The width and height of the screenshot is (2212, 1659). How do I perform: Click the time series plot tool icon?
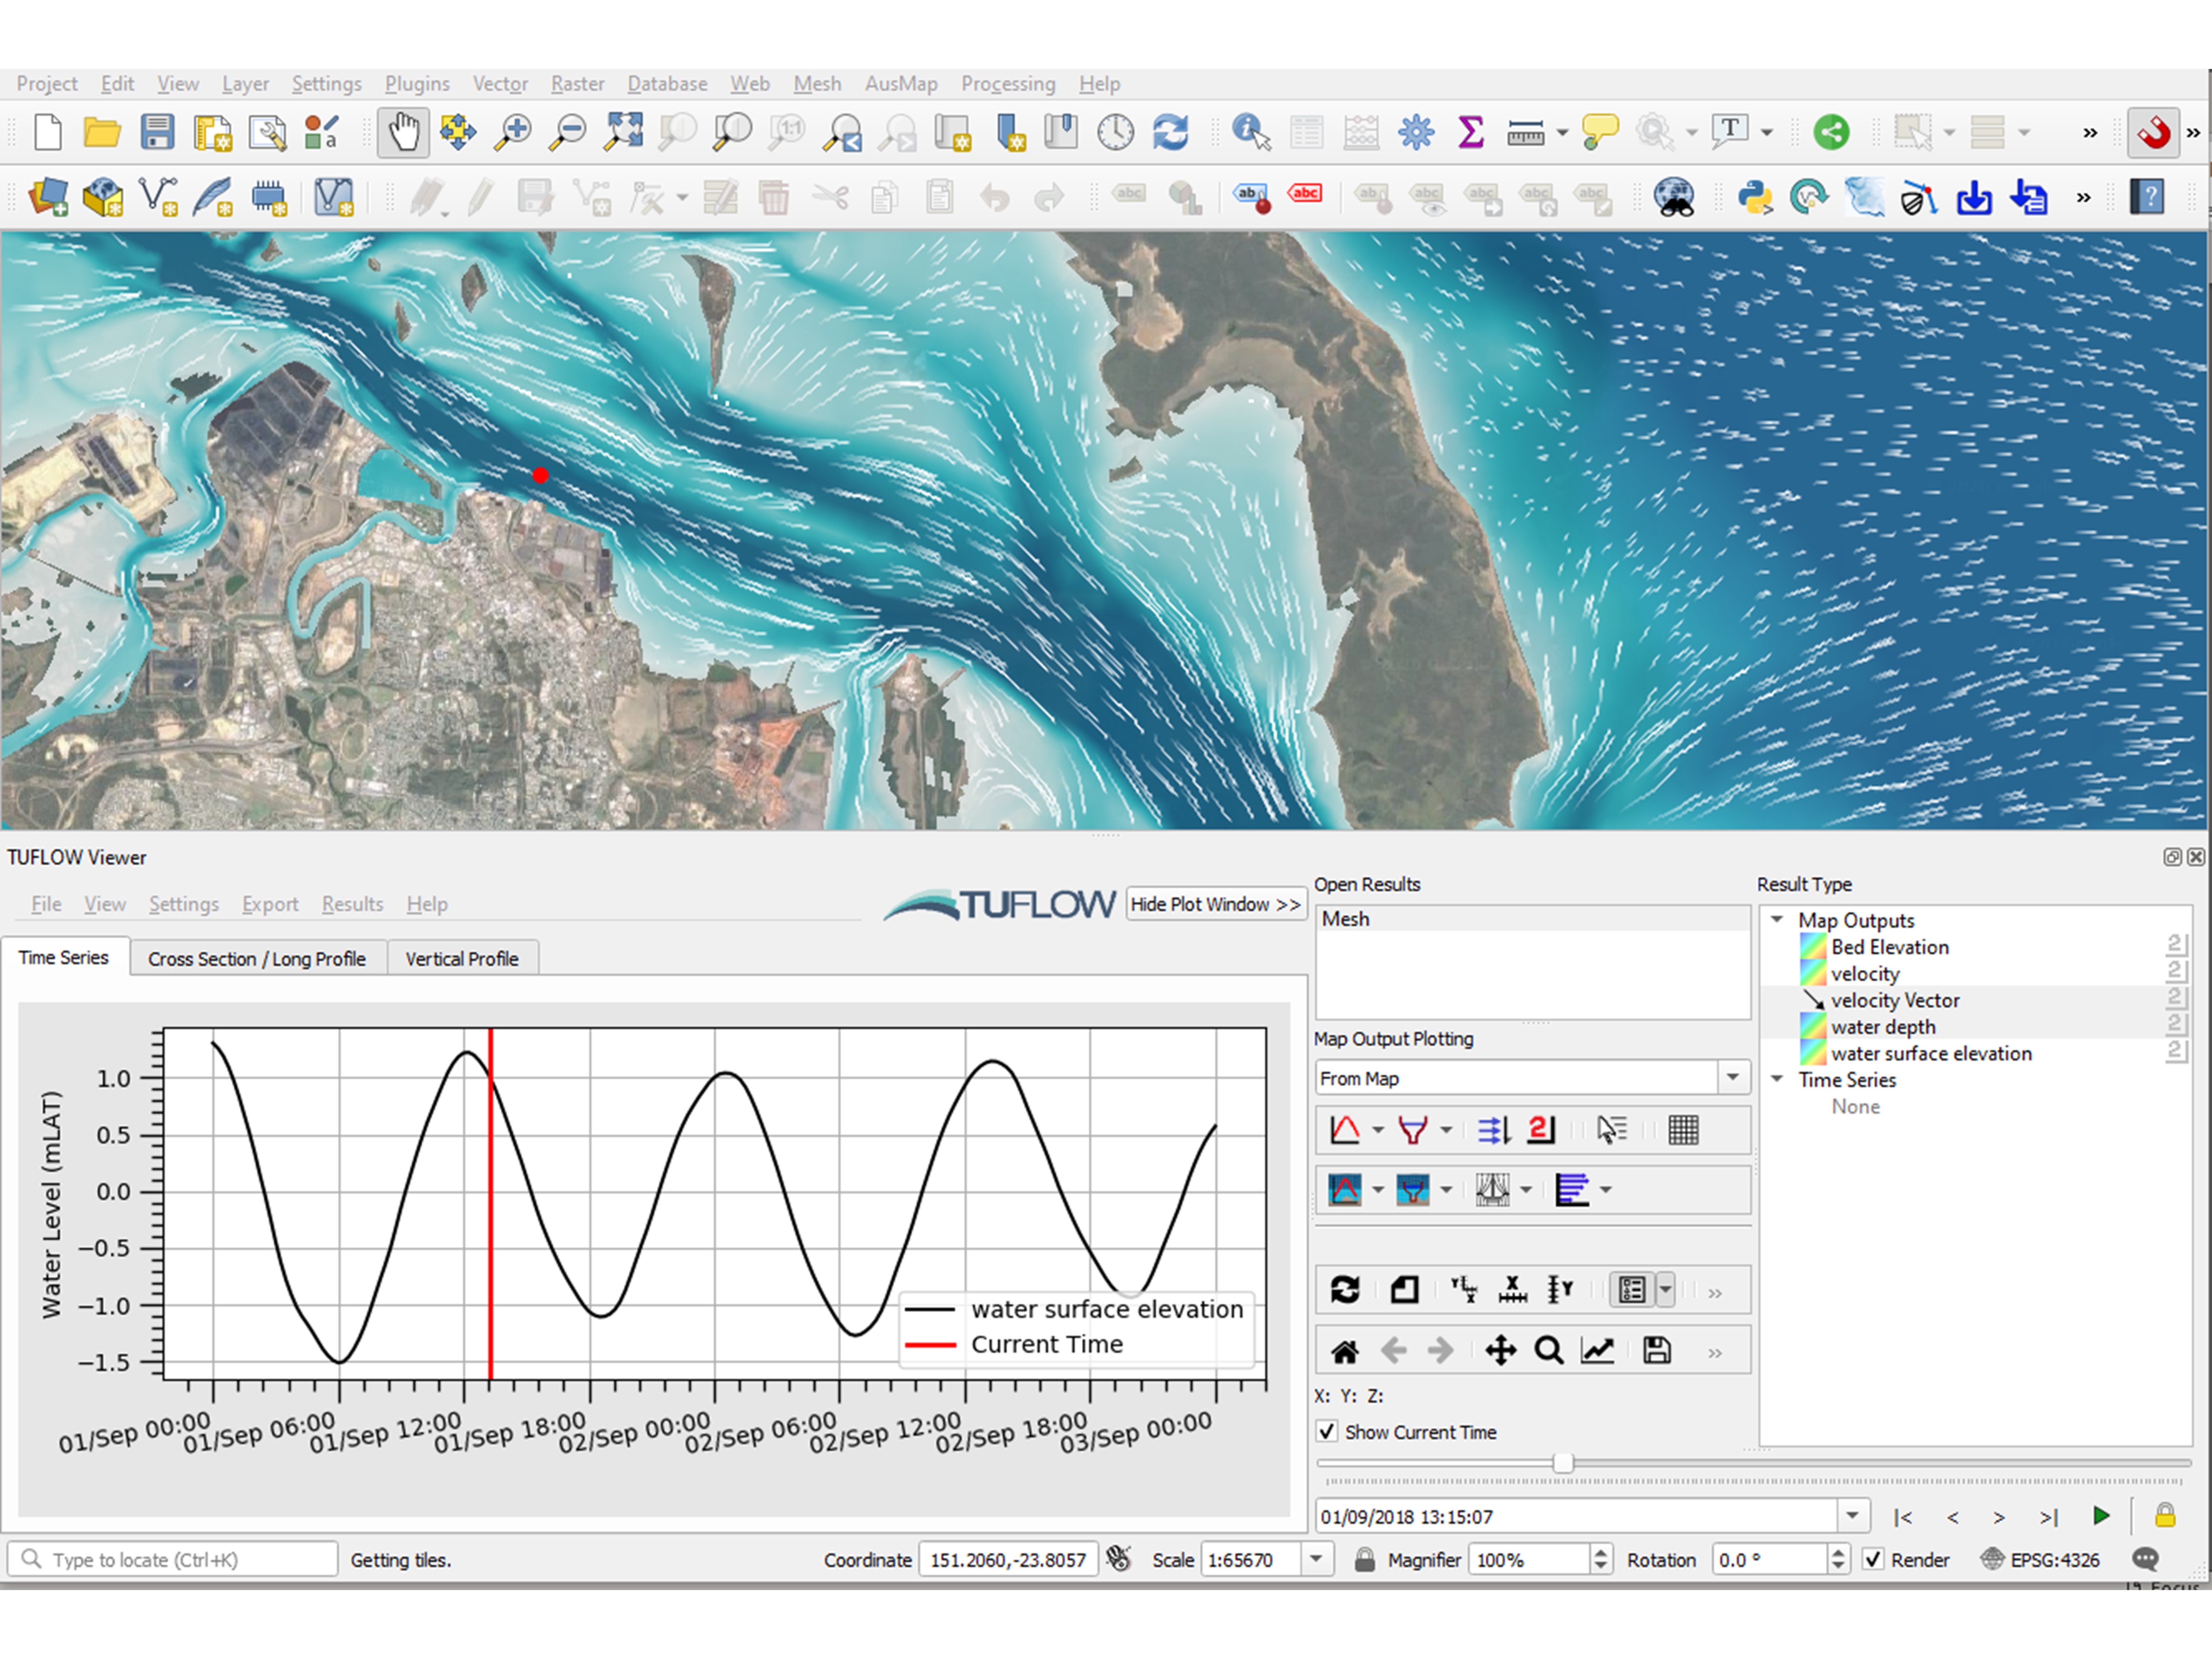pyautogui.click(x=1345, y=1130)
